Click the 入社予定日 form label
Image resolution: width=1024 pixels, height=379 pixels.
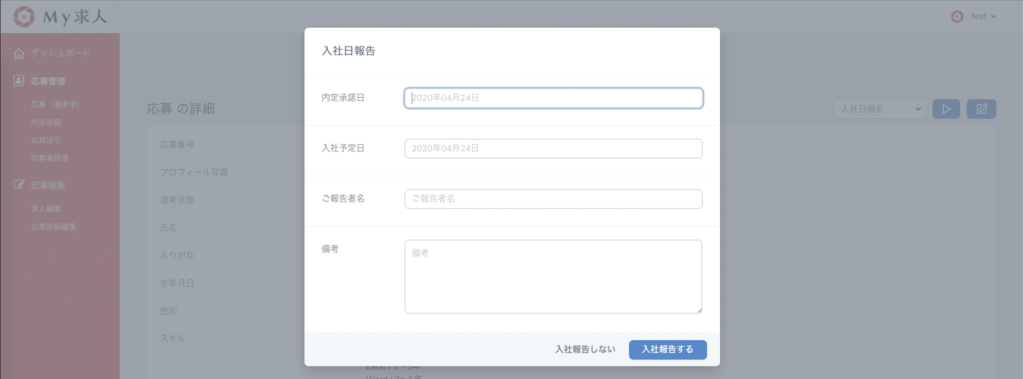[343, 148]
